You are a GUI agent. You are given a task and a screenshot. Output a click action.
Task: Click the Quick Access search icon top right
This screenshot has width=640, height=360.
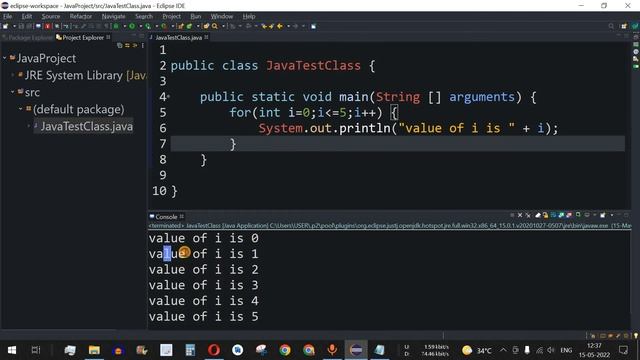pyautogui.click(x=611, y=26)
